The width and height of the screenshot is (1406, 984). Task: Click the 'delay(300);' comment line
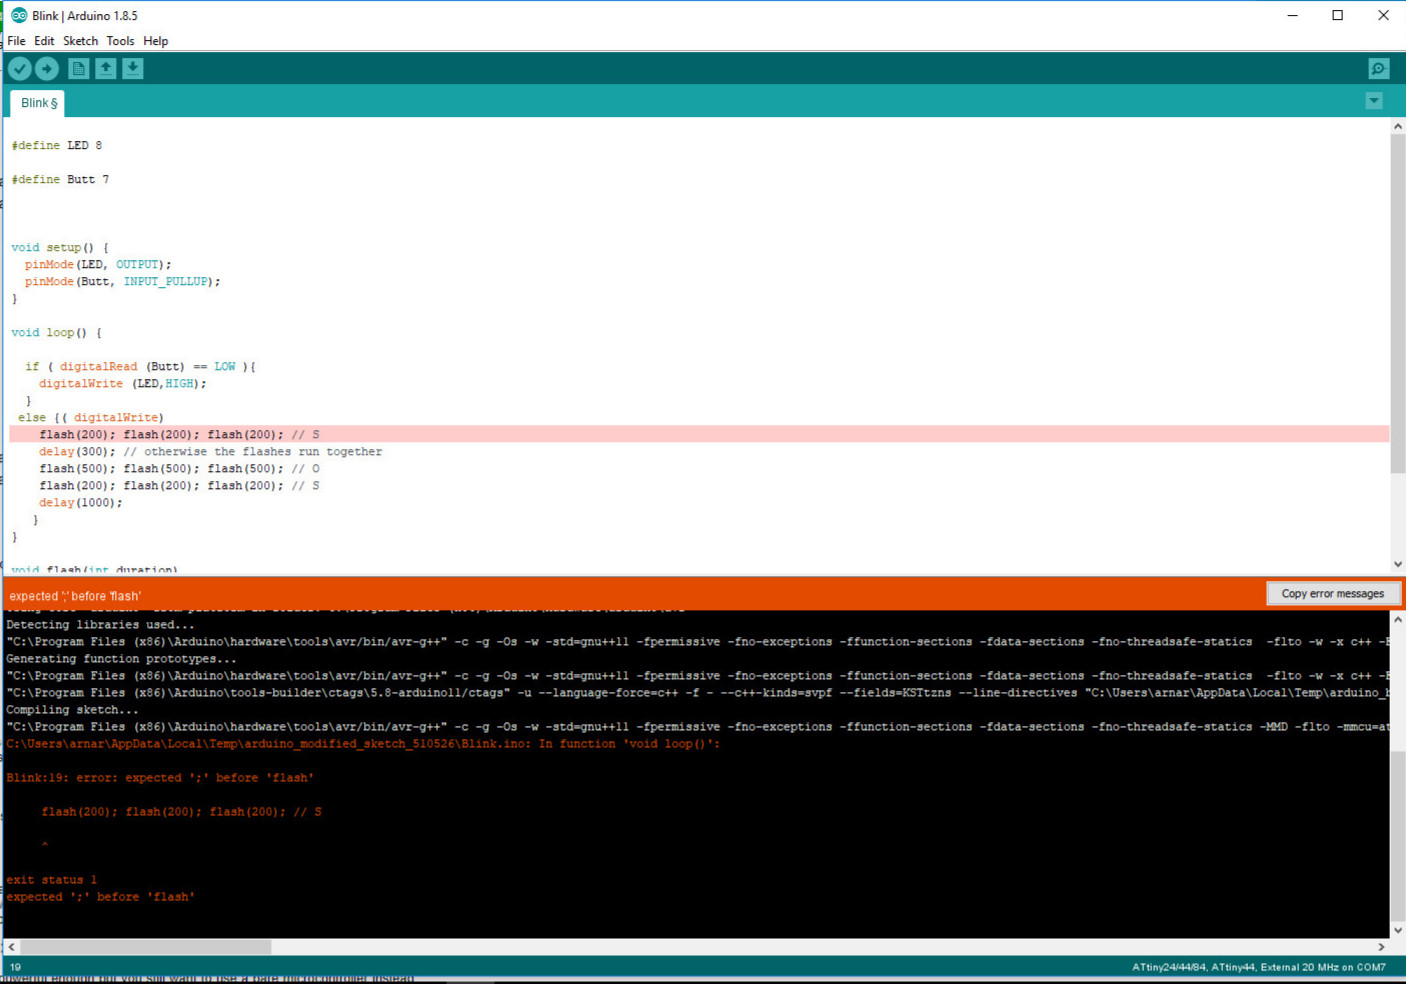211,451
